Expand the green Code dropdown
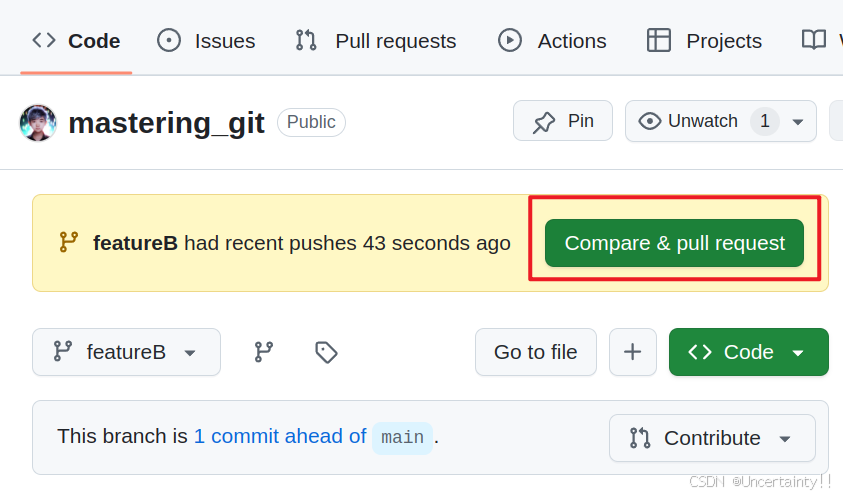 [x=748, y=352]
